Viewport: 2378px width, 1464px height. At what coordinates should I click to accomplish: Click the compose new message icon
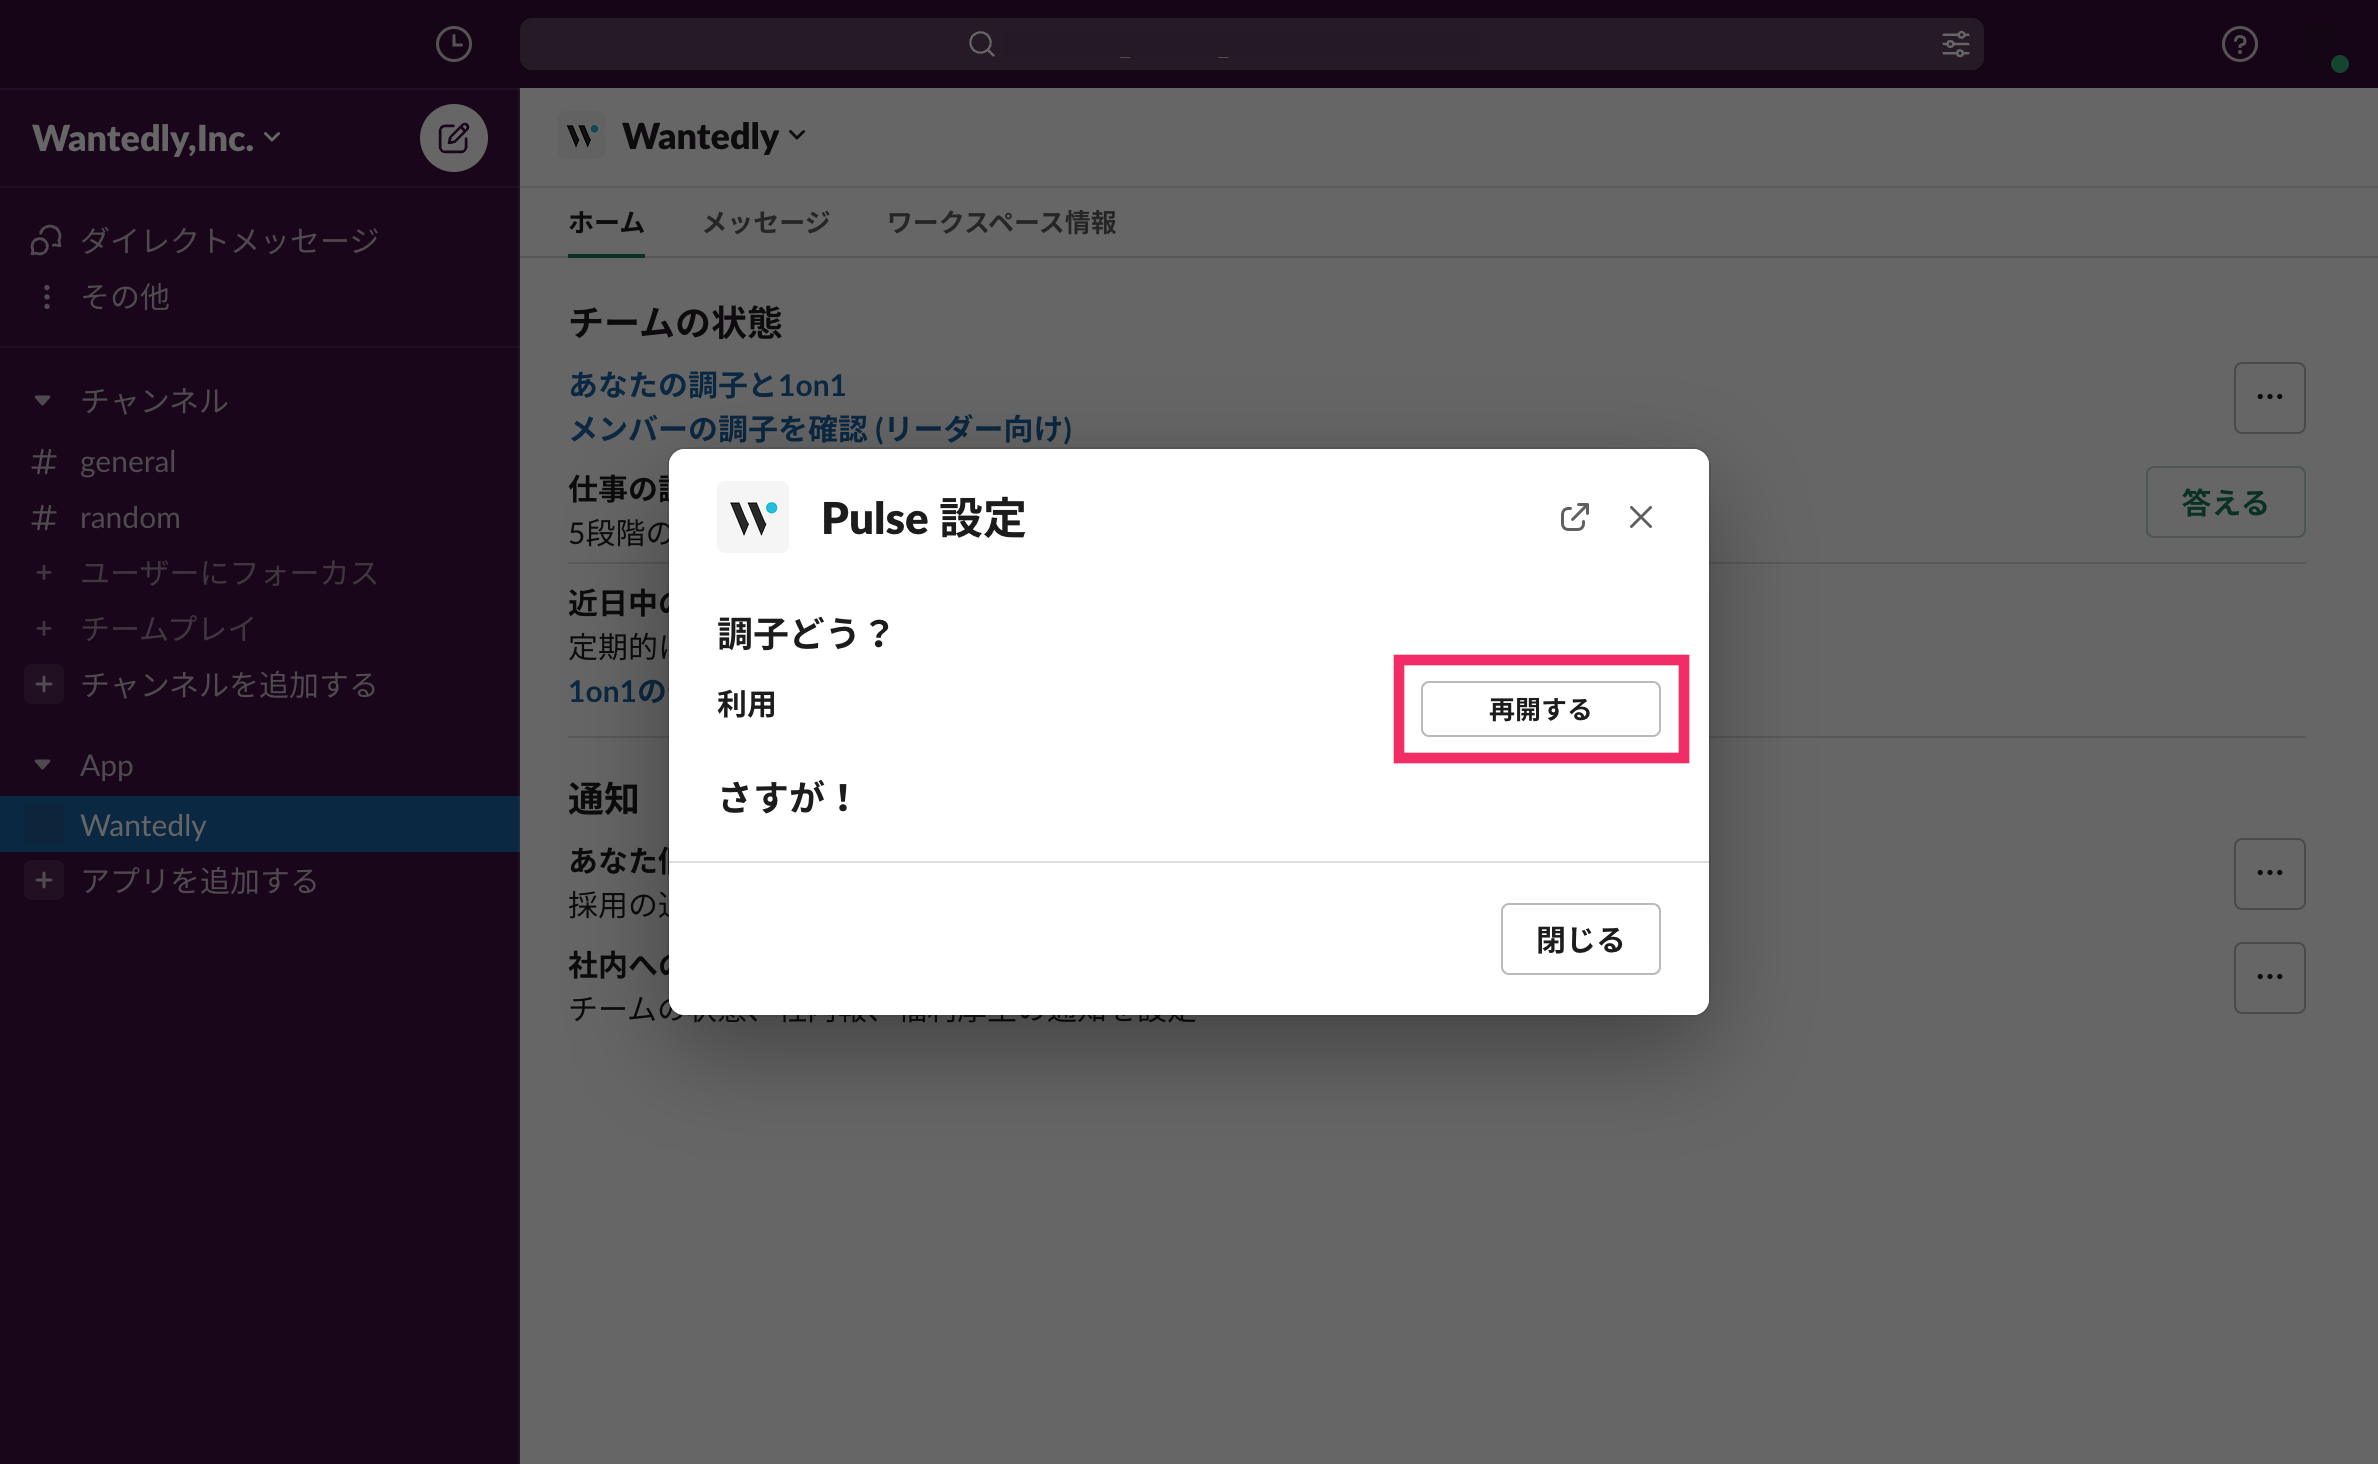[x=454, y=138]
